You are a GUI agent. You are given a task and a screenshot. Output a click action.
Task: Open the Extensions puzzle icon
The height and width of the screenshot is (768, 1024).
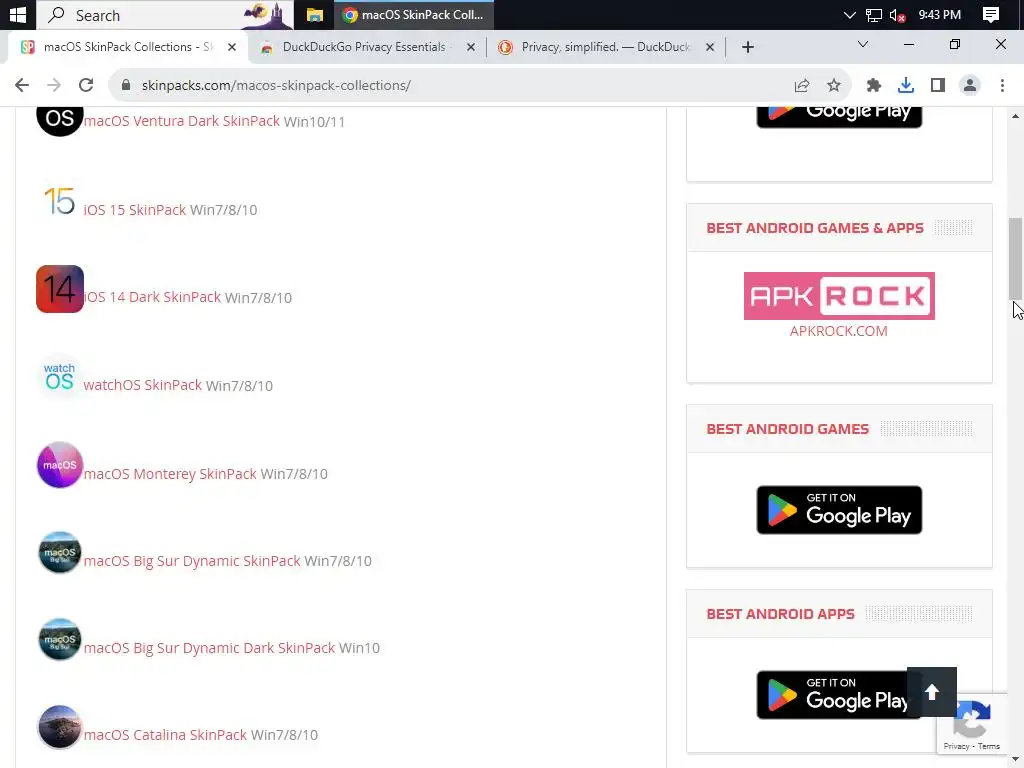[x=873, y=86]
